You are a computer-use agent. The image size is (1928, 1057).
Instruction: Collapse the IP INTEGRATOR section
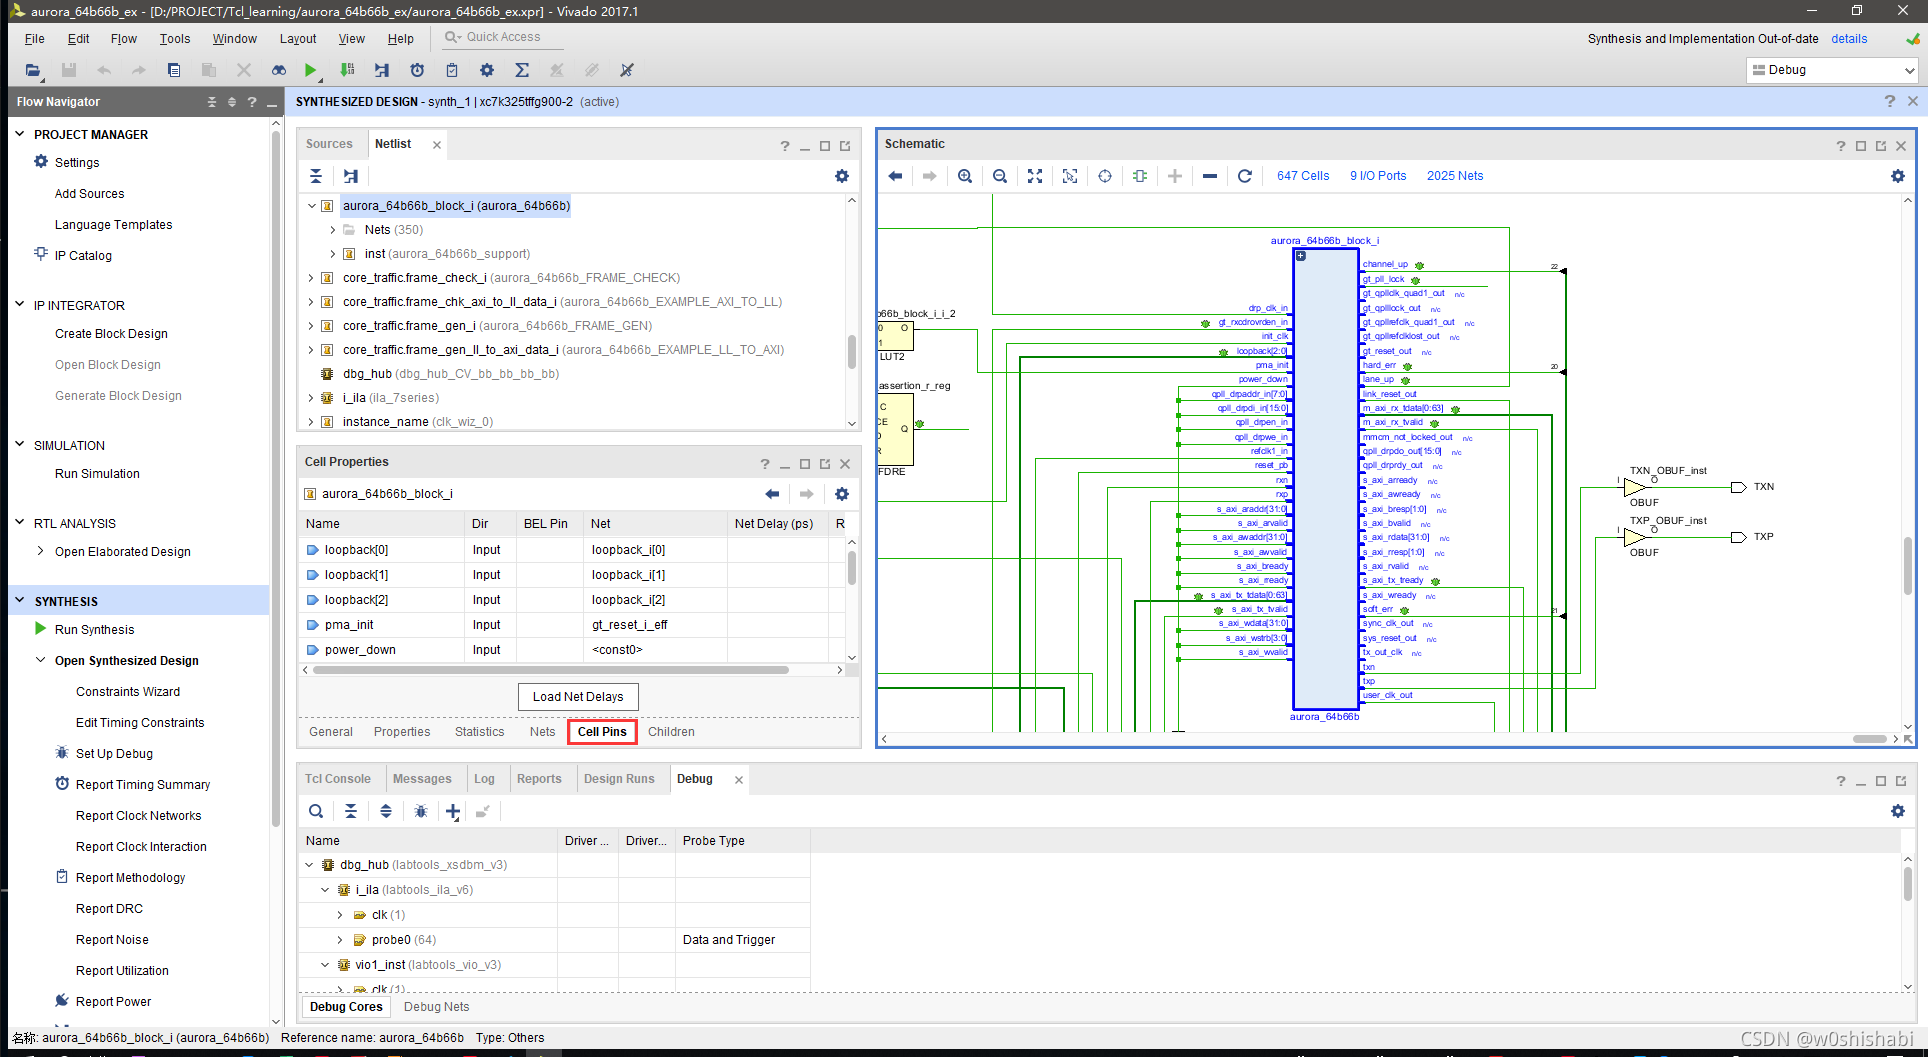coord(19,305)
